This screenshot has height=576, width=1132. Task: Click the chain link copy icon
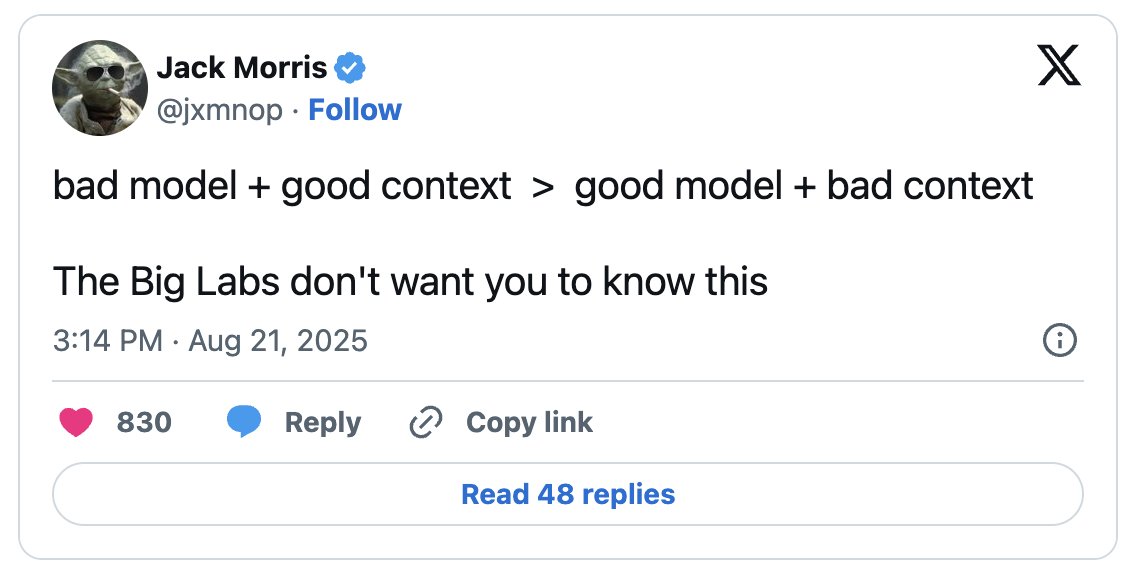coord(426,423)
